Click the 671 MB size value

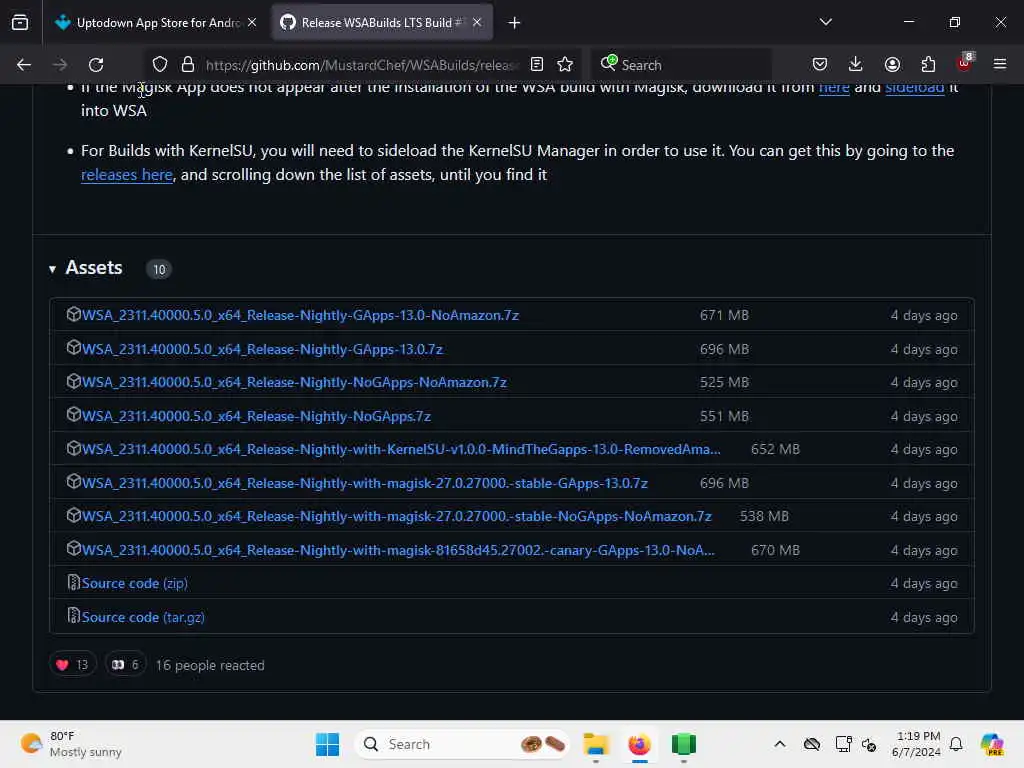(x=724, y=315)
